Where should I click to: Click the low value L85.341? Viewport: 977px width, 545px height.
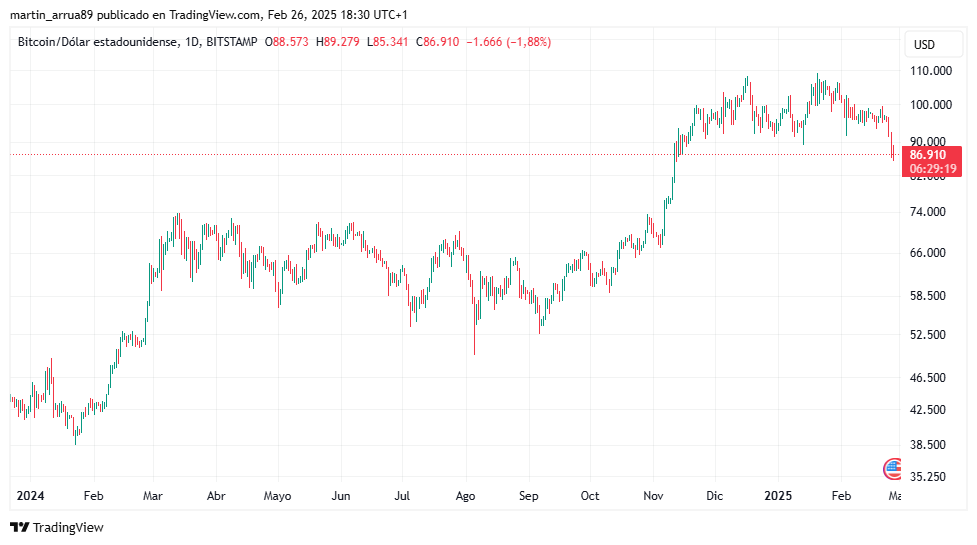pyautogui.click(x=388, y=42)
